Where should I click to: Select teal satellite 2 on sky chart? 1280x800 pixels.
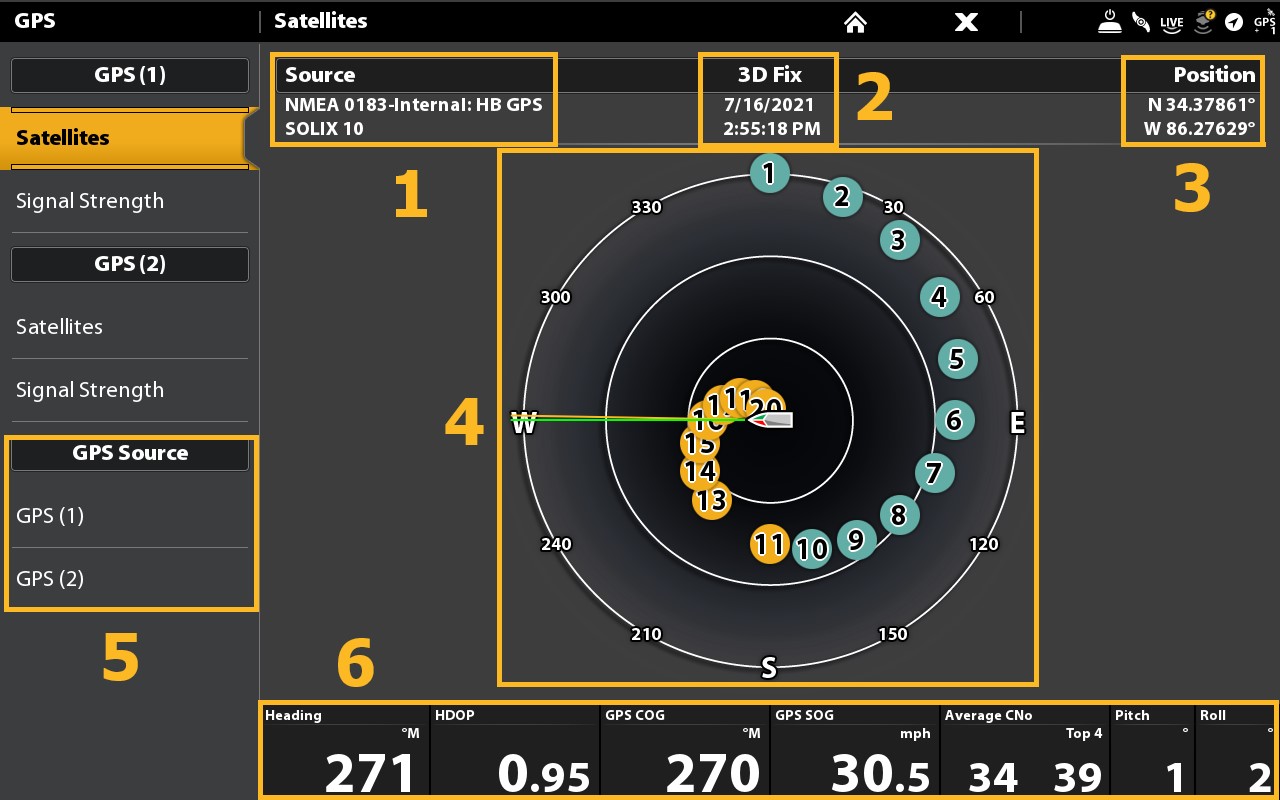tap(842, 197)
